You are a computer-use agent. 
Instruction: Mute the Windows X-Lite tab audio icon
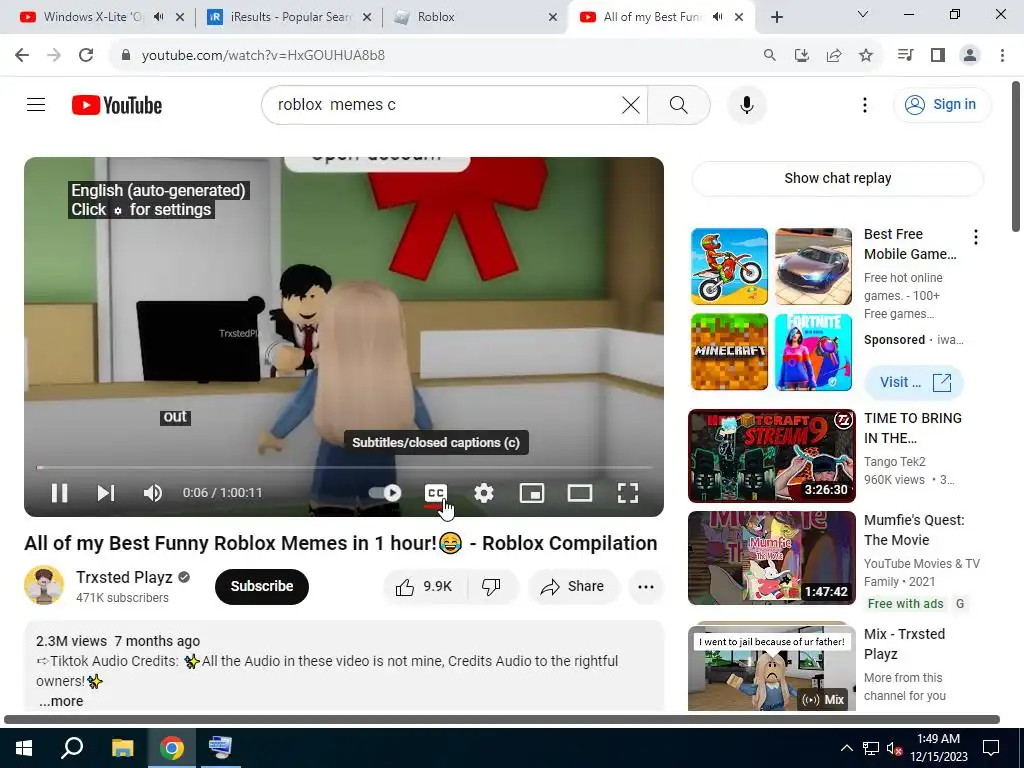pos(159,17)
